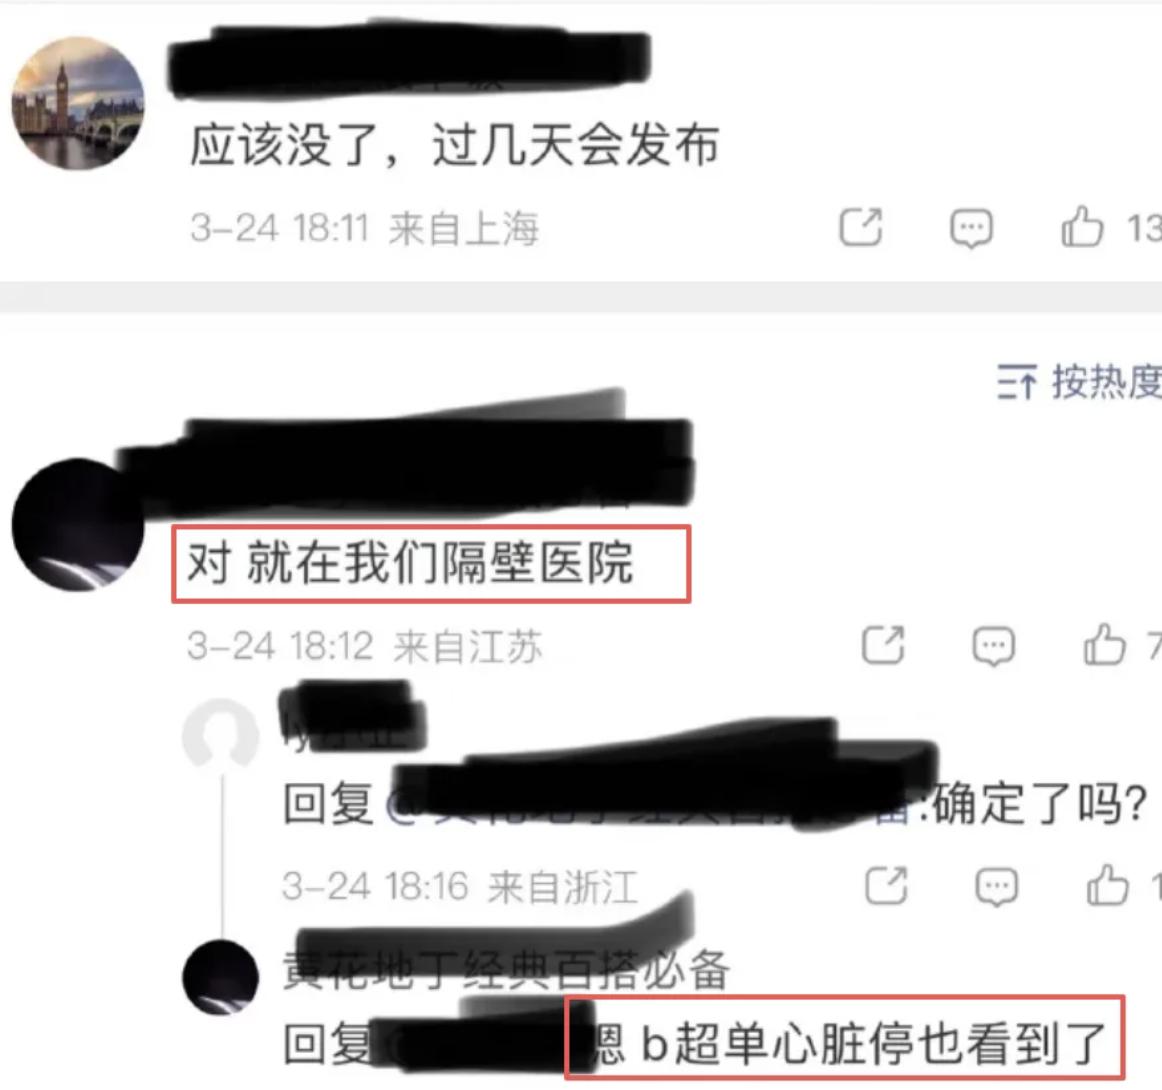Select comment text 应该没了，过几天会发布
The height and width of the screenshot is (1090, 1162).
tap(454, 144)
